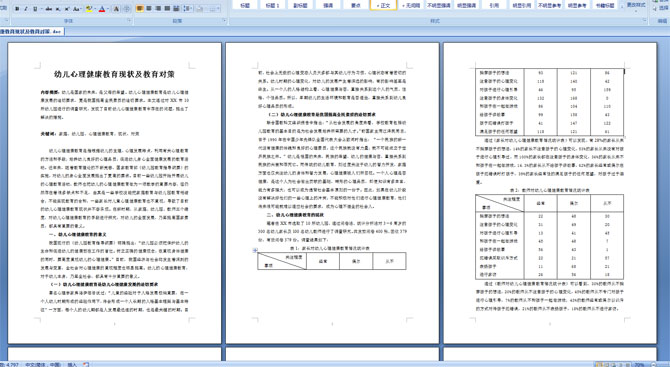Image resolution: width=670 pixels, height=367 pixels.
Task: Select the center alignment icon
Action: 149,8
